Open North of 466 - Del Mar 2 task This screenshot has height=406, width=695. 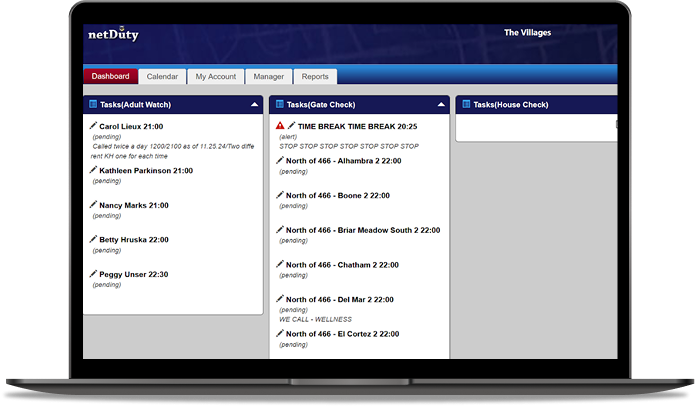pos(340,300)
